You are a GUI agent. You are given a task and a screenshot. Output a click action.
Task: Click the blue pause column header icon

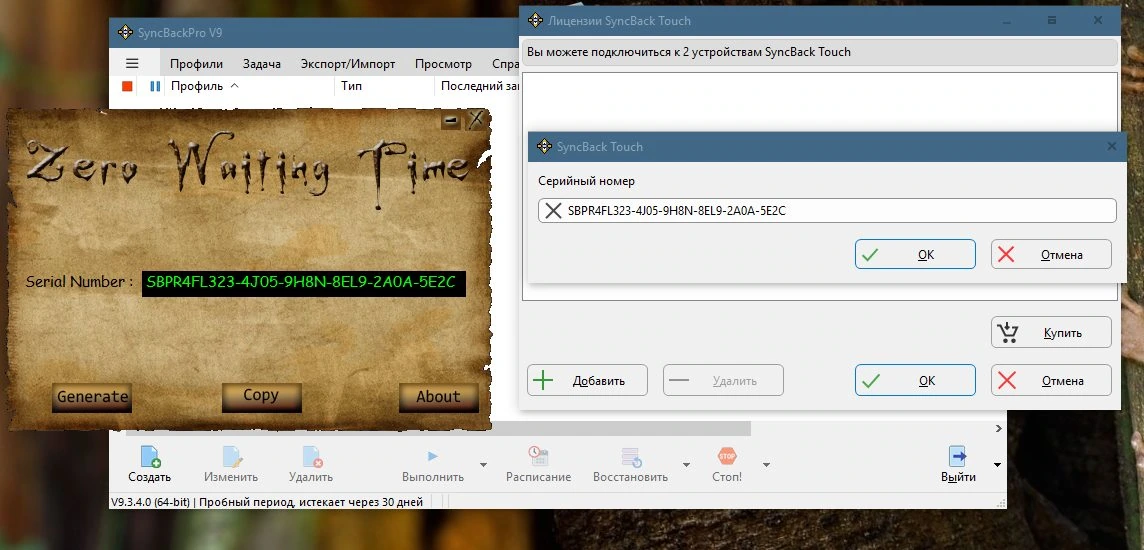coord(155,86)
